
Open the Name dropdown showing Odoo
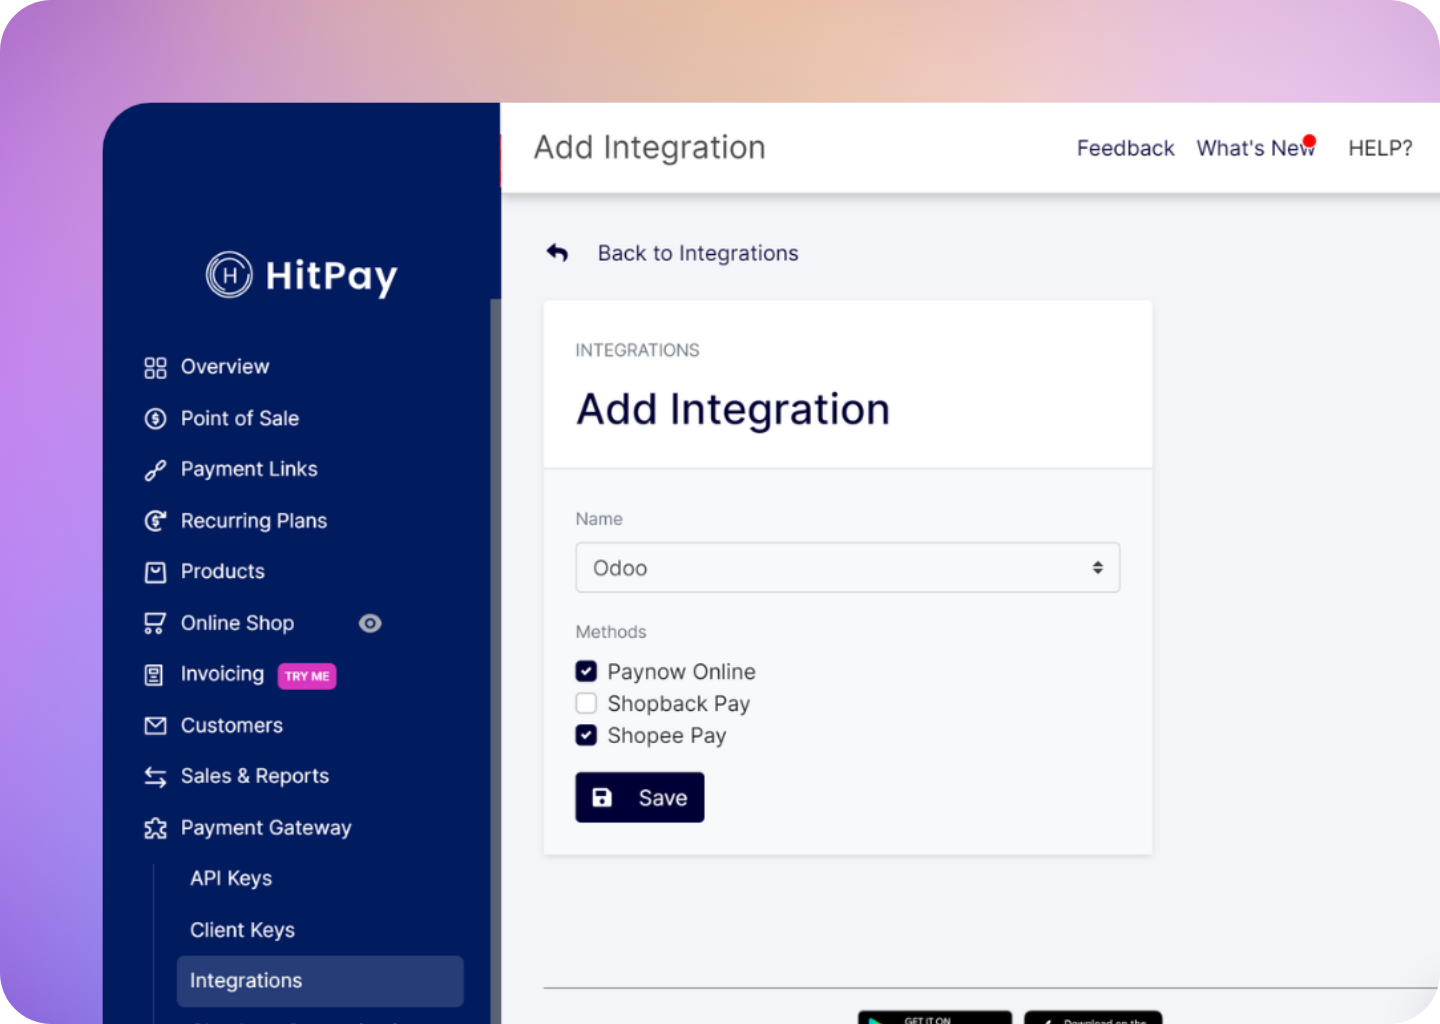pos(847,567)
